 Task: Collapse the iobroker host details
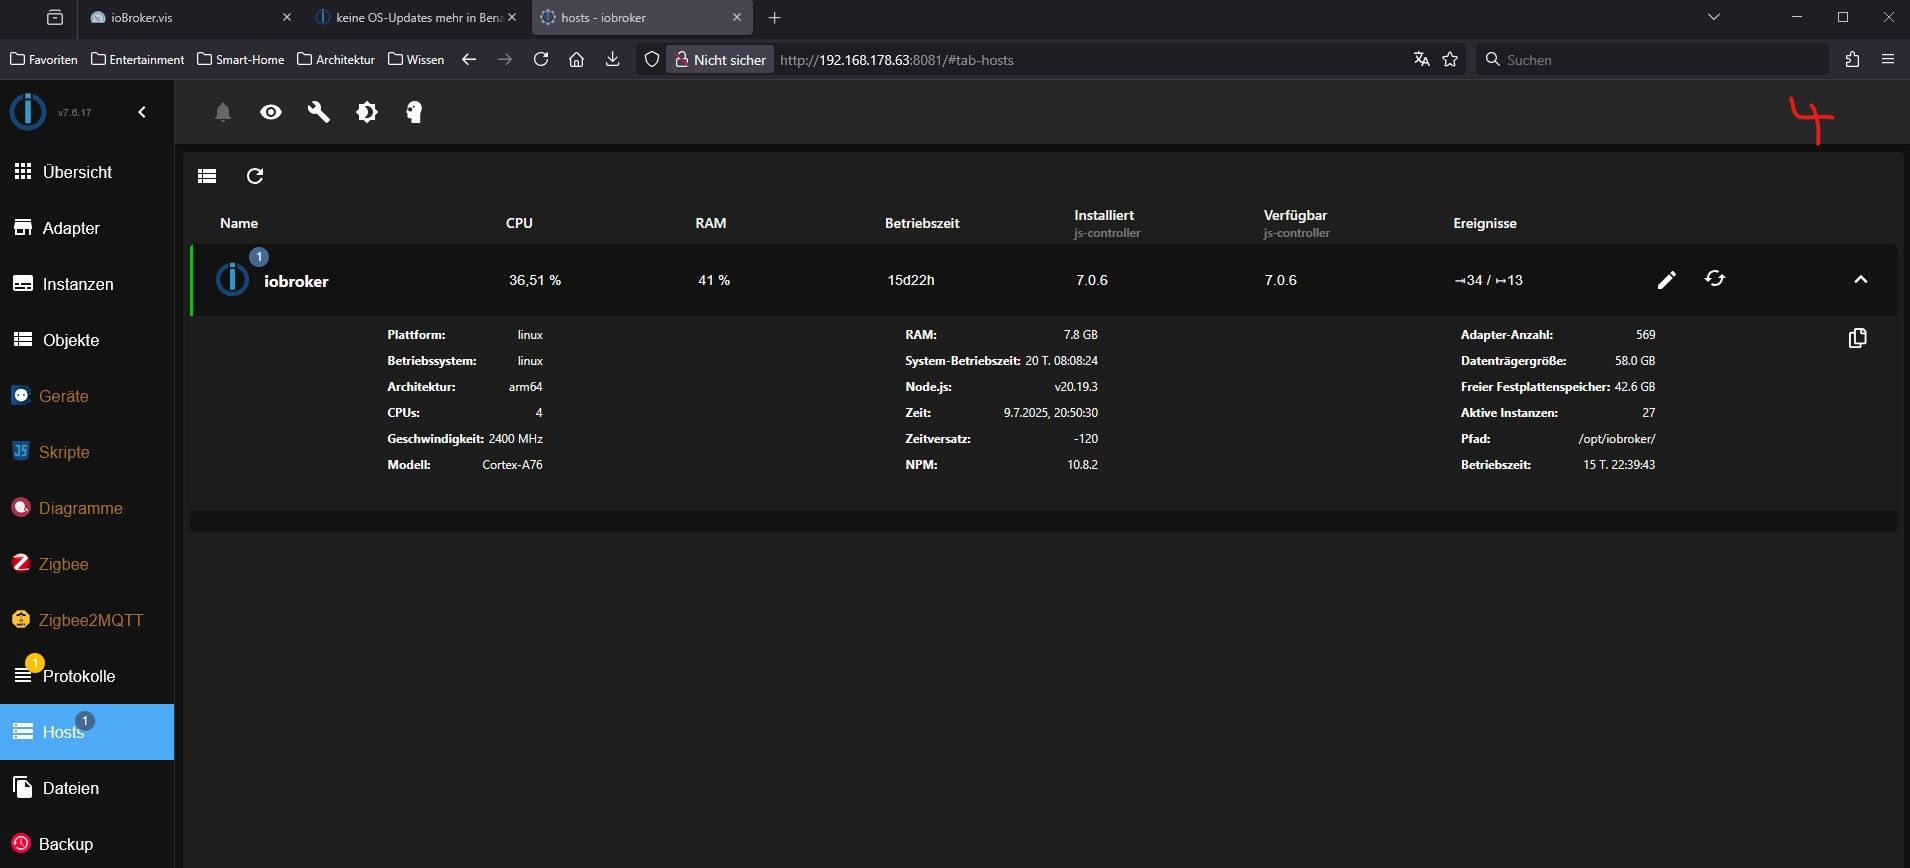1861,280
